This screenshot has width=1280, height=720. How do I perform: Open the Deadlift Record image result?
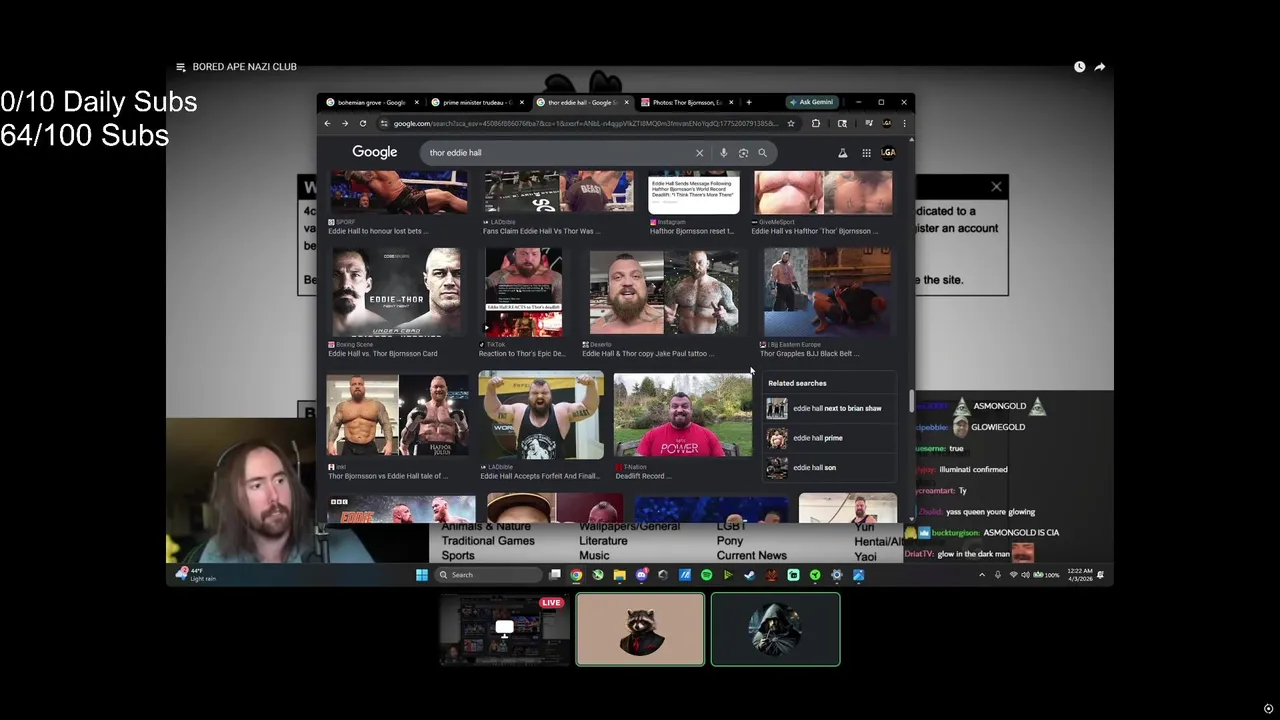tap(683, 415)
